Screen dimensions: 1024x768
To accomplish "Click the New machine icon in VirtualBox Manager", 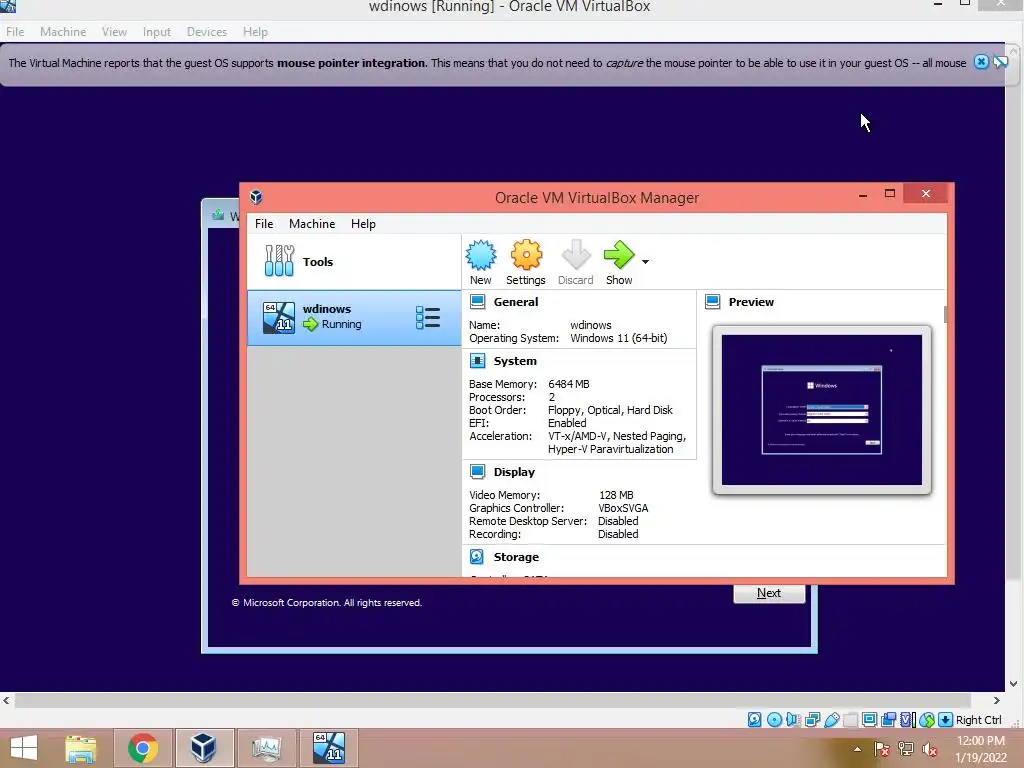I will pyautogui.click(x=481, y=255).
